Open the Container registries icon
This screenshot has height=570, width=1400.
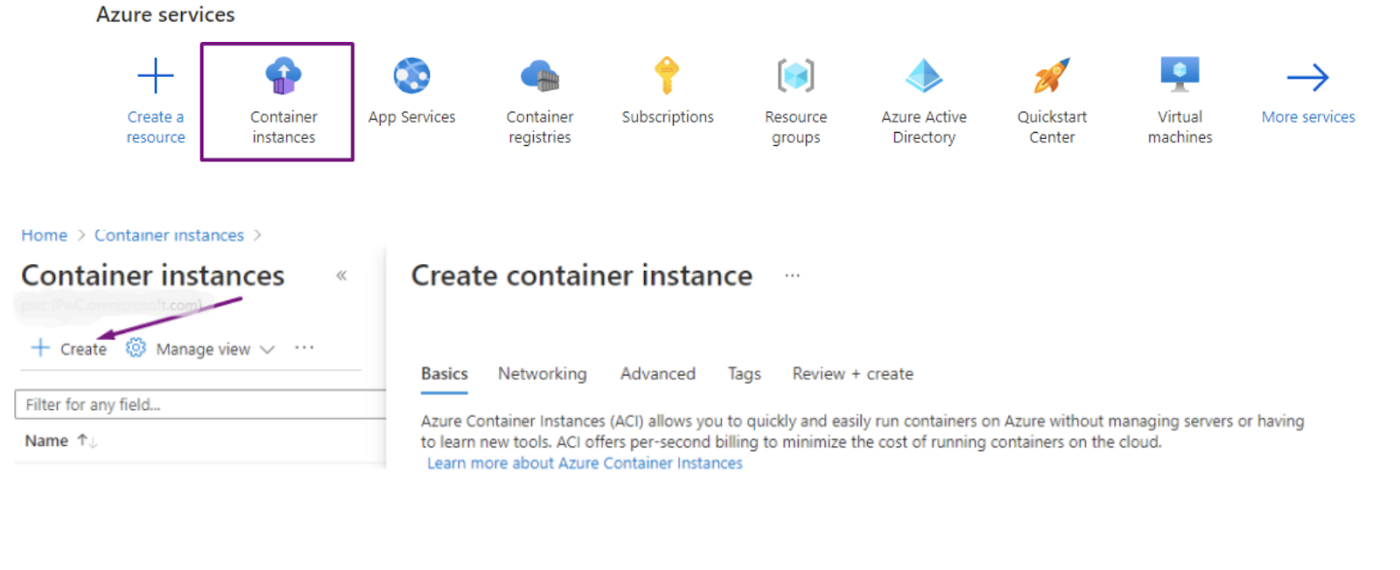coord(540,76)
